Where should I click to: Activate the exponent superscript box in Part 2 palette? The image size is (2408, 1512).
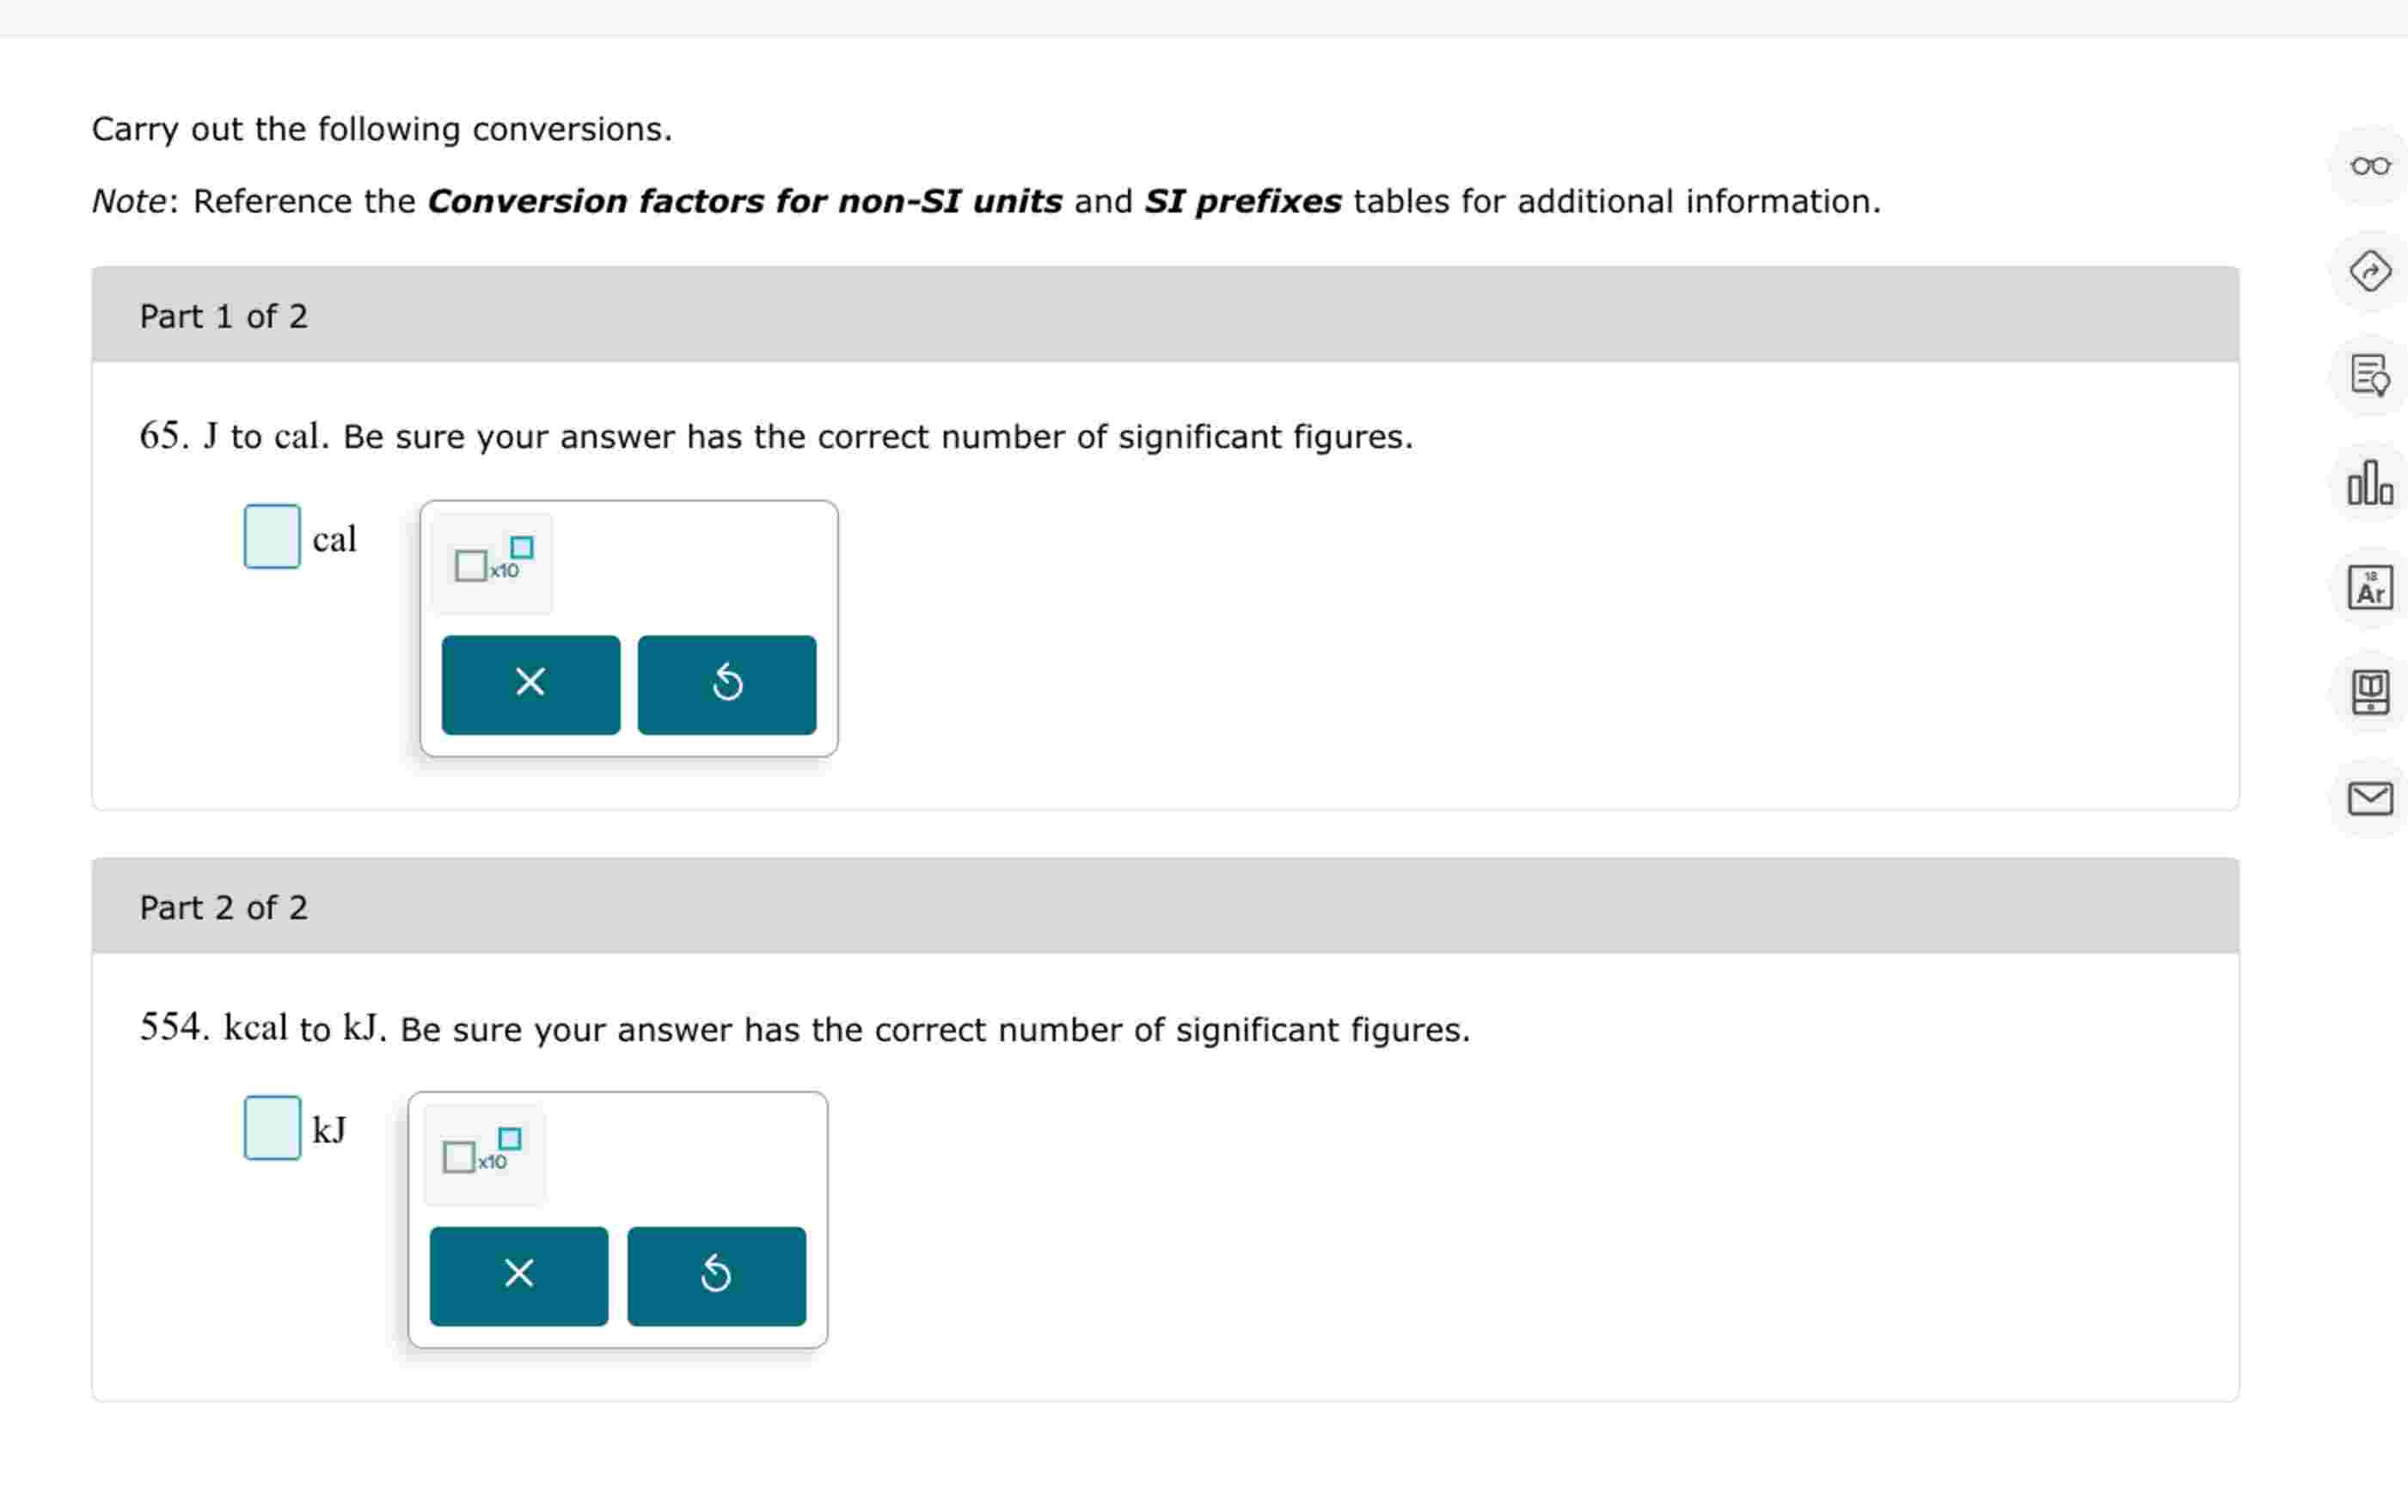509,1137
